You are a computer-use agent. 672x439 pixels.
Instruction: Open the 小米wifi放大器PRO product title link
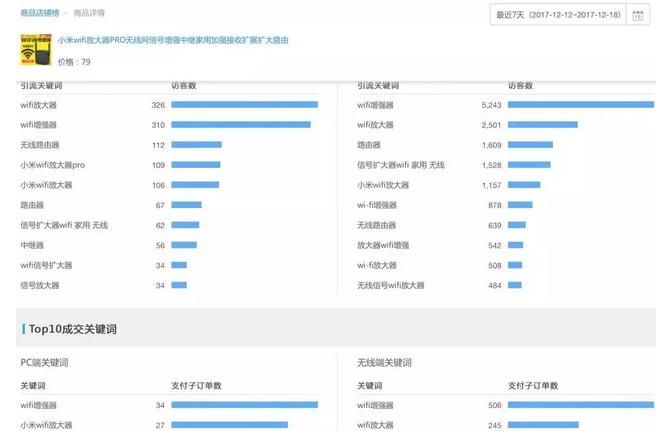[x=173, y=40]
